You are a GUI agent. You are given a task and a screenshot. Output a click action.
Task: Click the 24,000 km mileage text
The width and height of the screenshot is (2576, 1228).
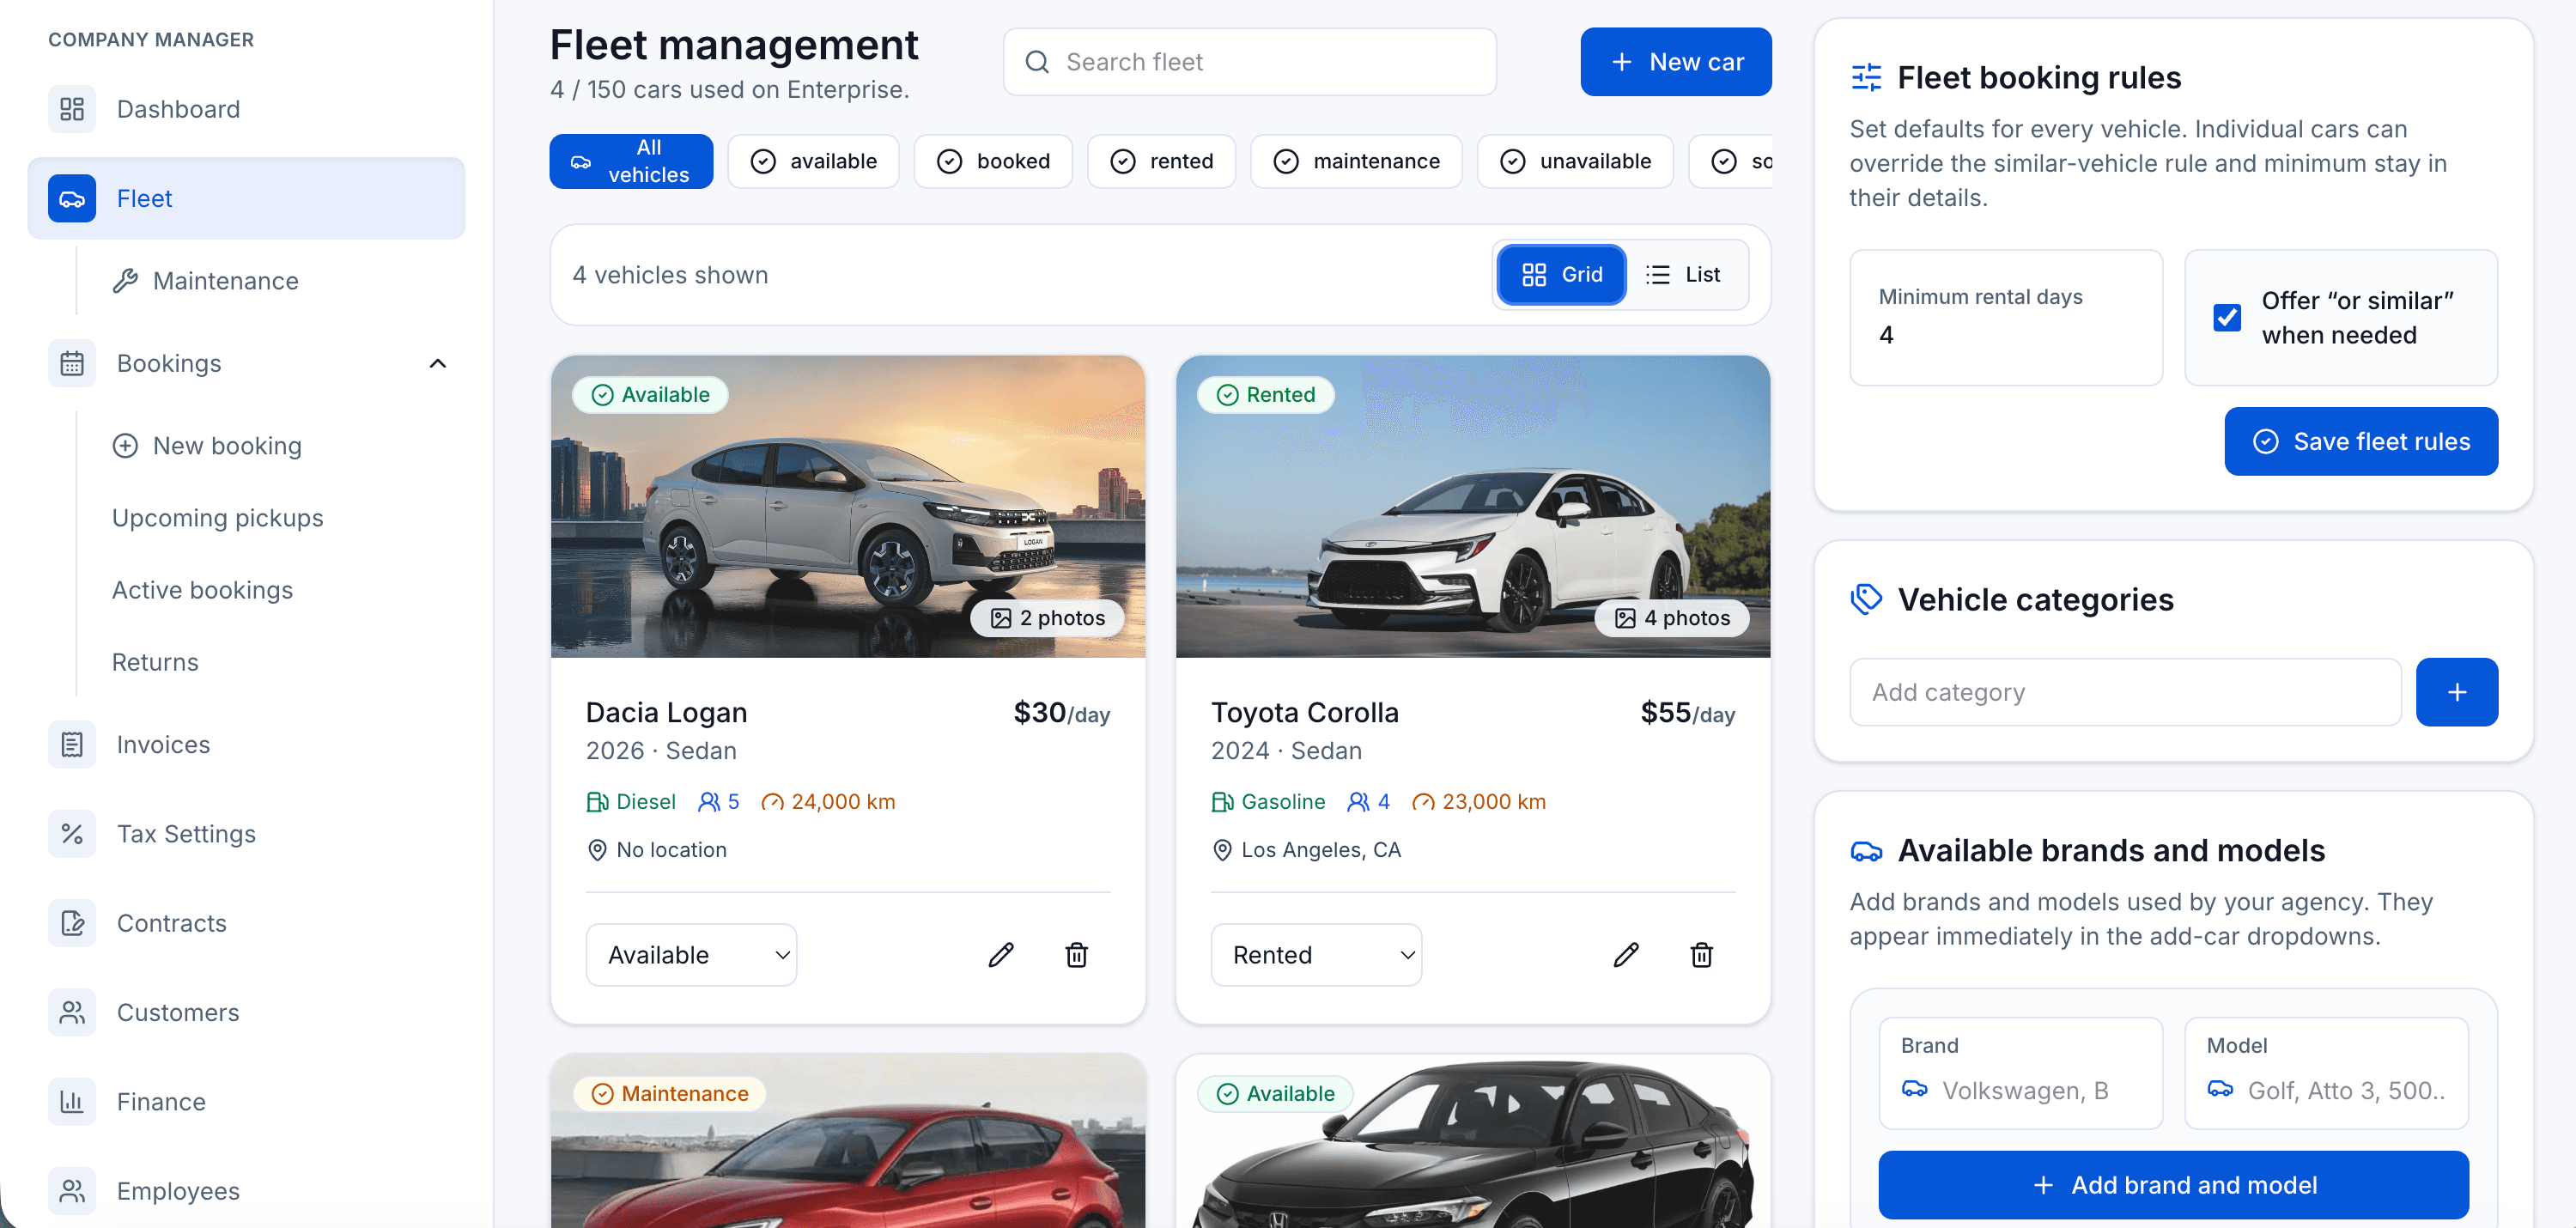click(843, 802)
